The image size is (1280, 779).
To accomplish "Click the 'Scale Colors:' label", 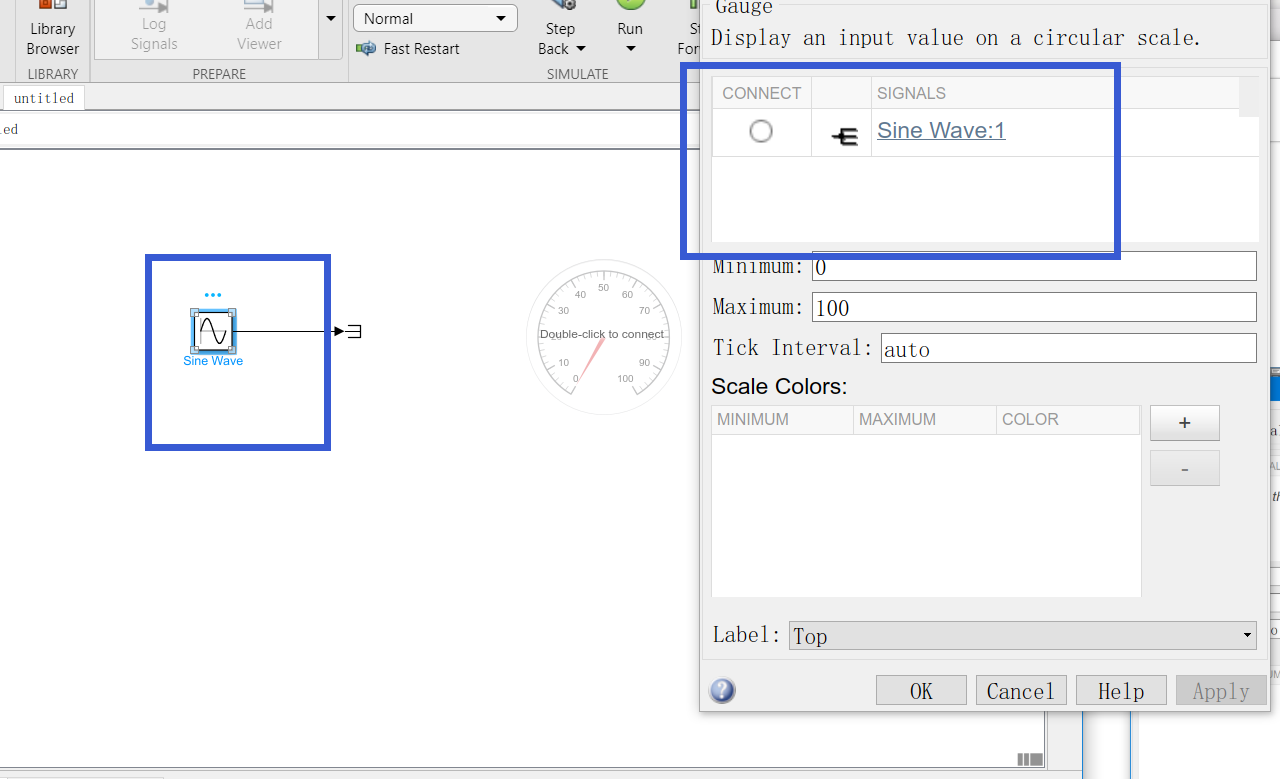I will pyautogui.click(x=779, y=386).
